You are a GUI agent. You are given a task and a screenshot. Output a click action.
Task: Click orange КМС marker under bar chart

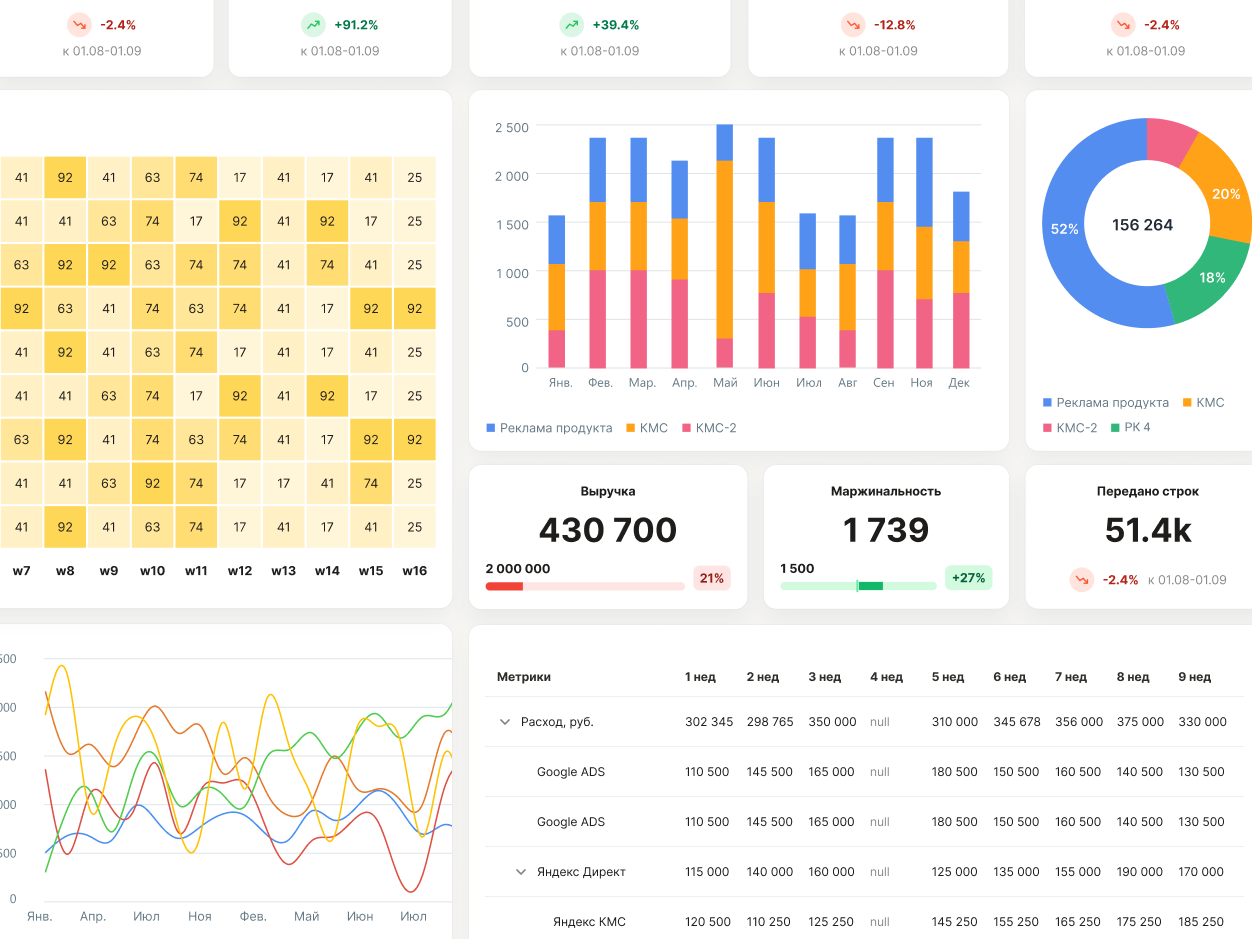(630, 428)
